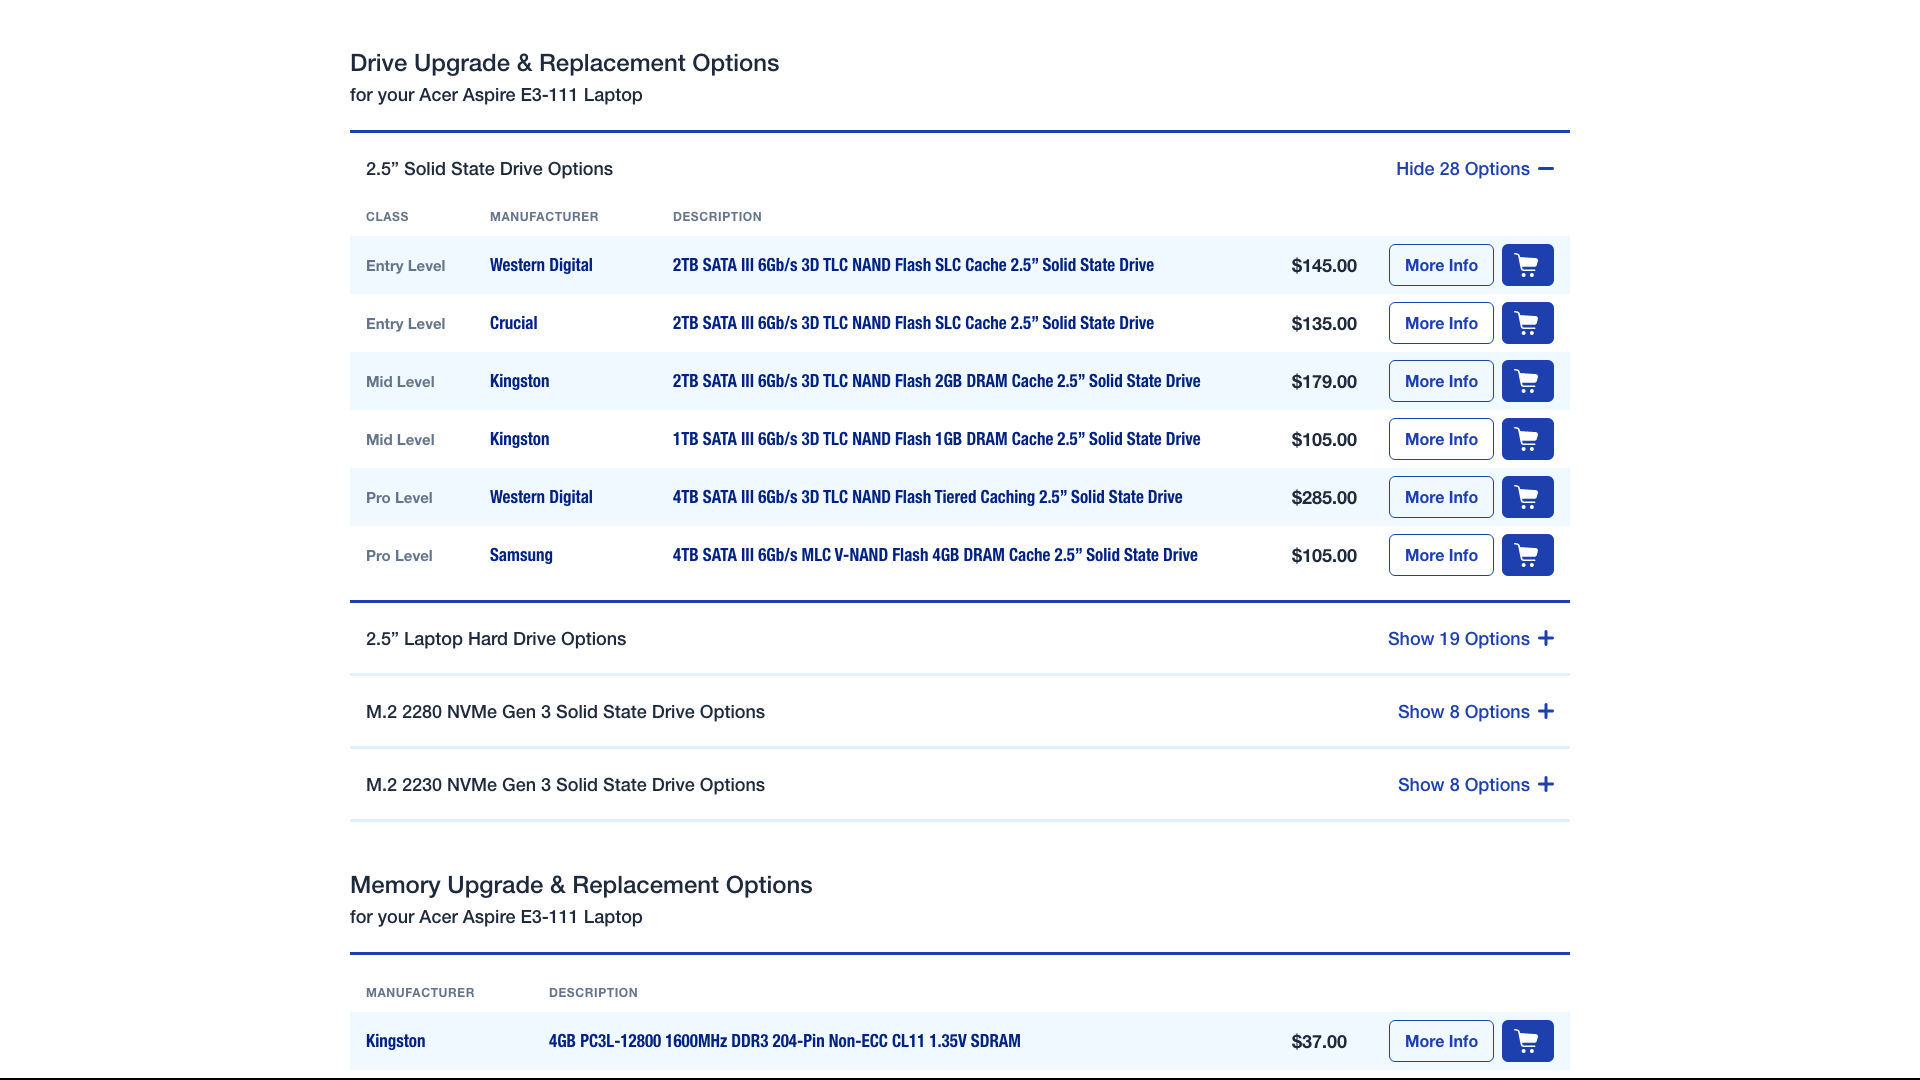The image size is (1920, 1080).
Task: Add Kingston 1TB $105.00 drive to cart
Action: 1527,439
